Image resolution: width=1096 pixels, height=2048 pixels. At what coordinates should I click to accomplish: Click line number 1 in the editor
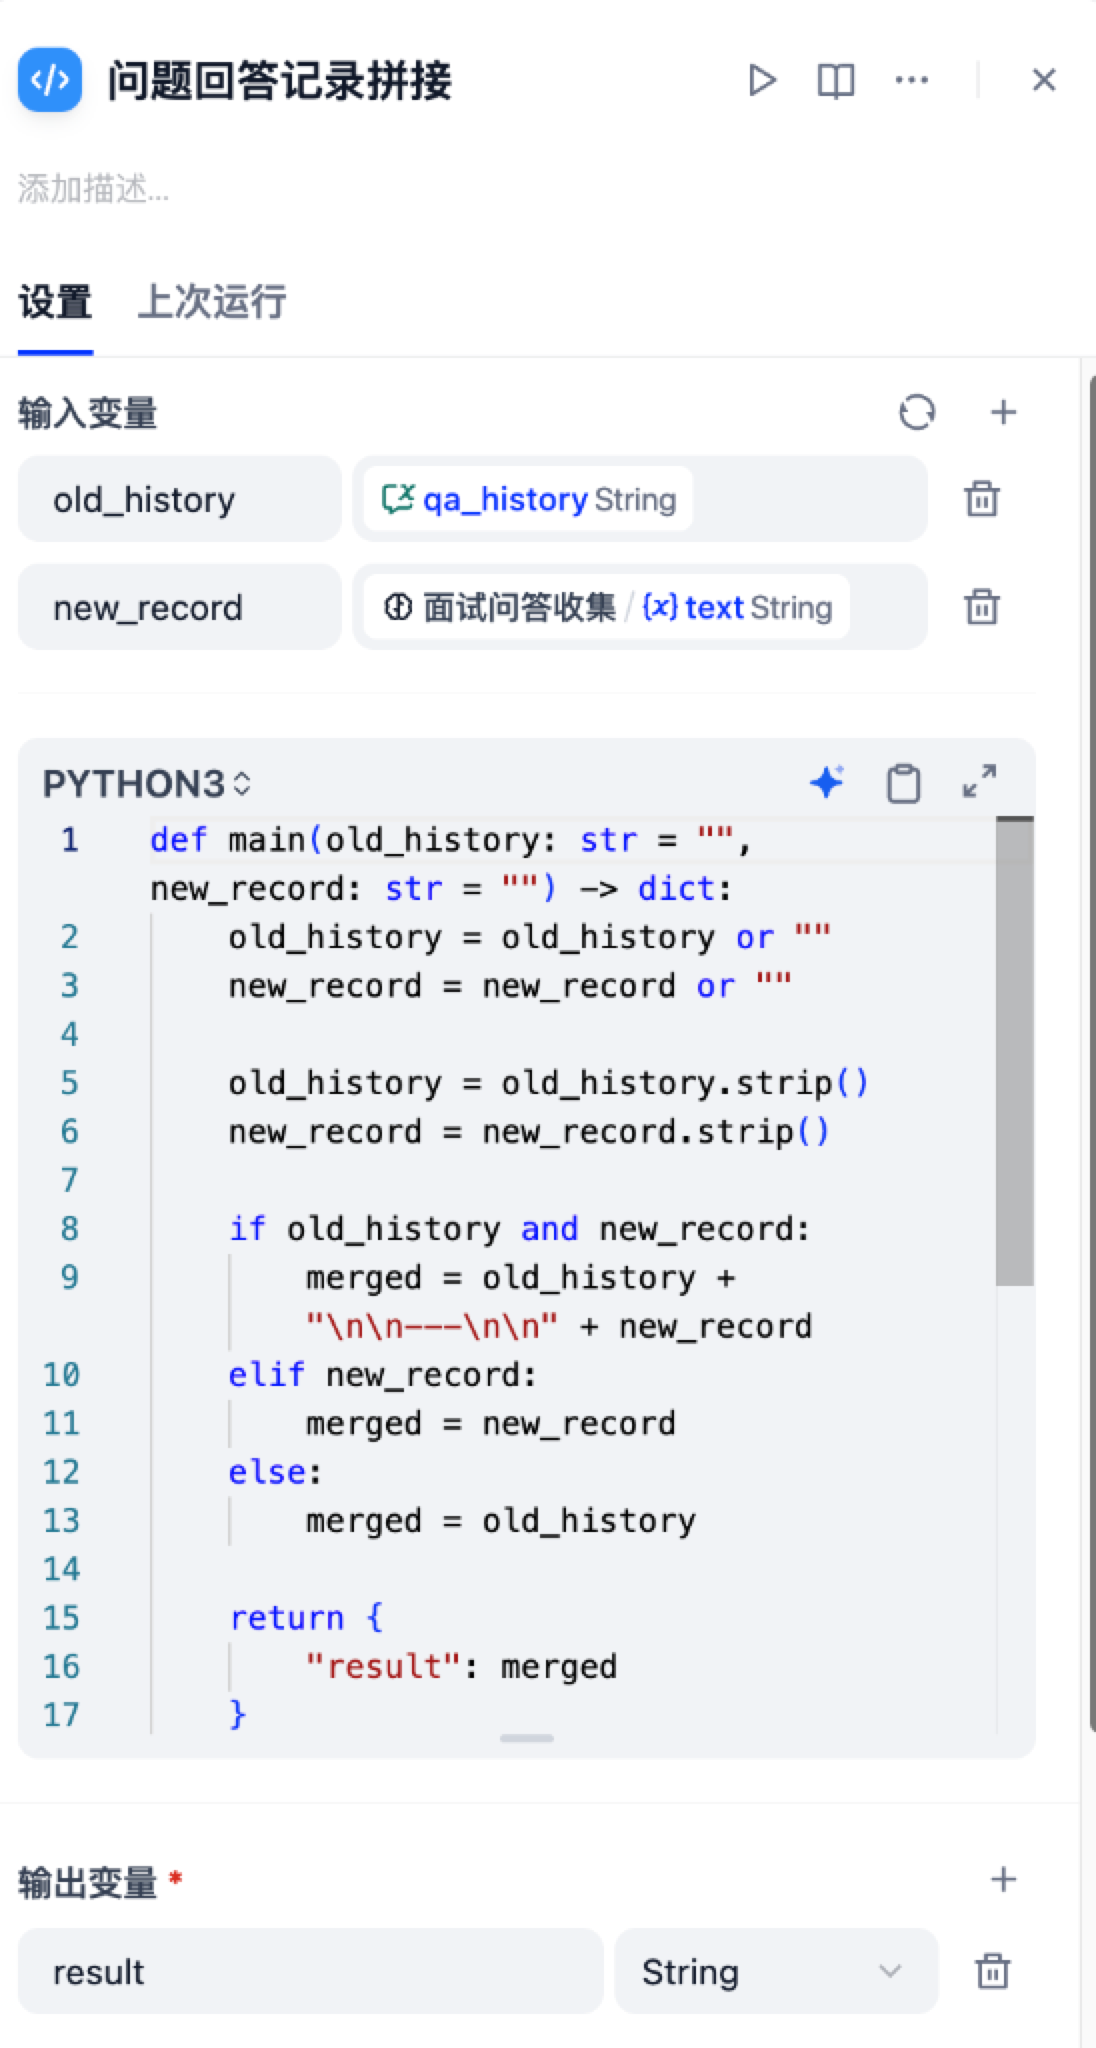point(69,840)
